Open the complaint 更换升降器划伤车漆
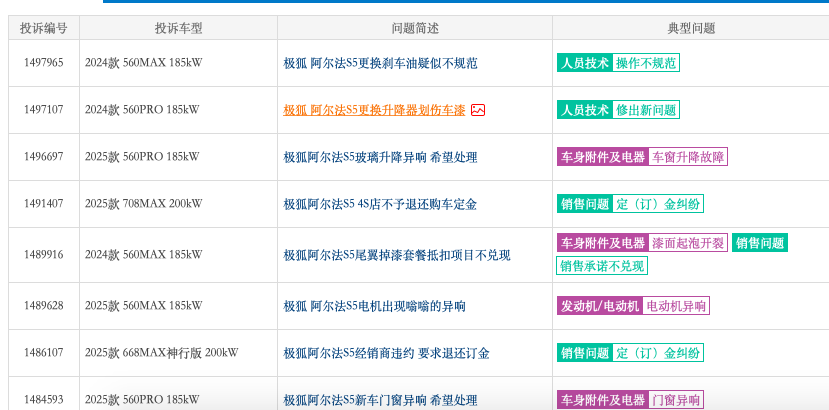The height and width of the screenshot is (410, 829). pyautogui.click(x=374, y=110)
